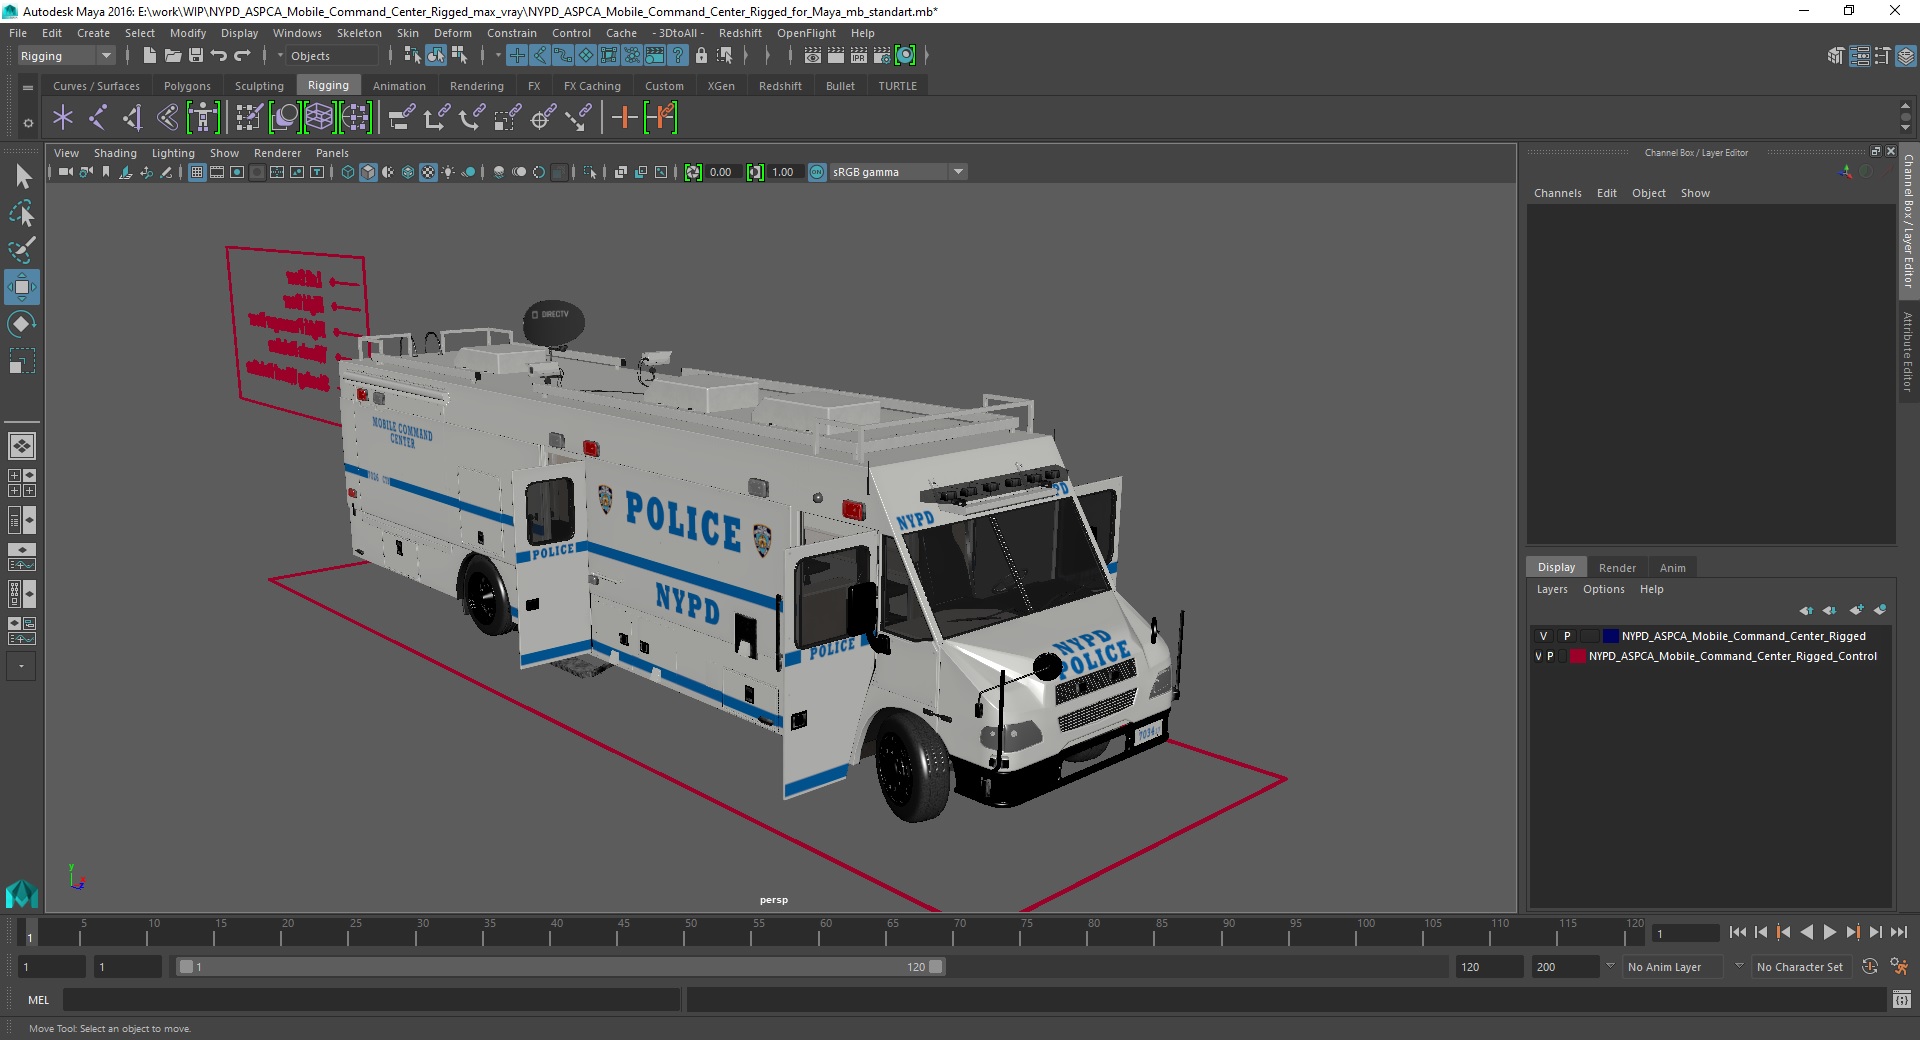Create layer from selected objects icon

pyautogui.click(x=1880, y=610)
